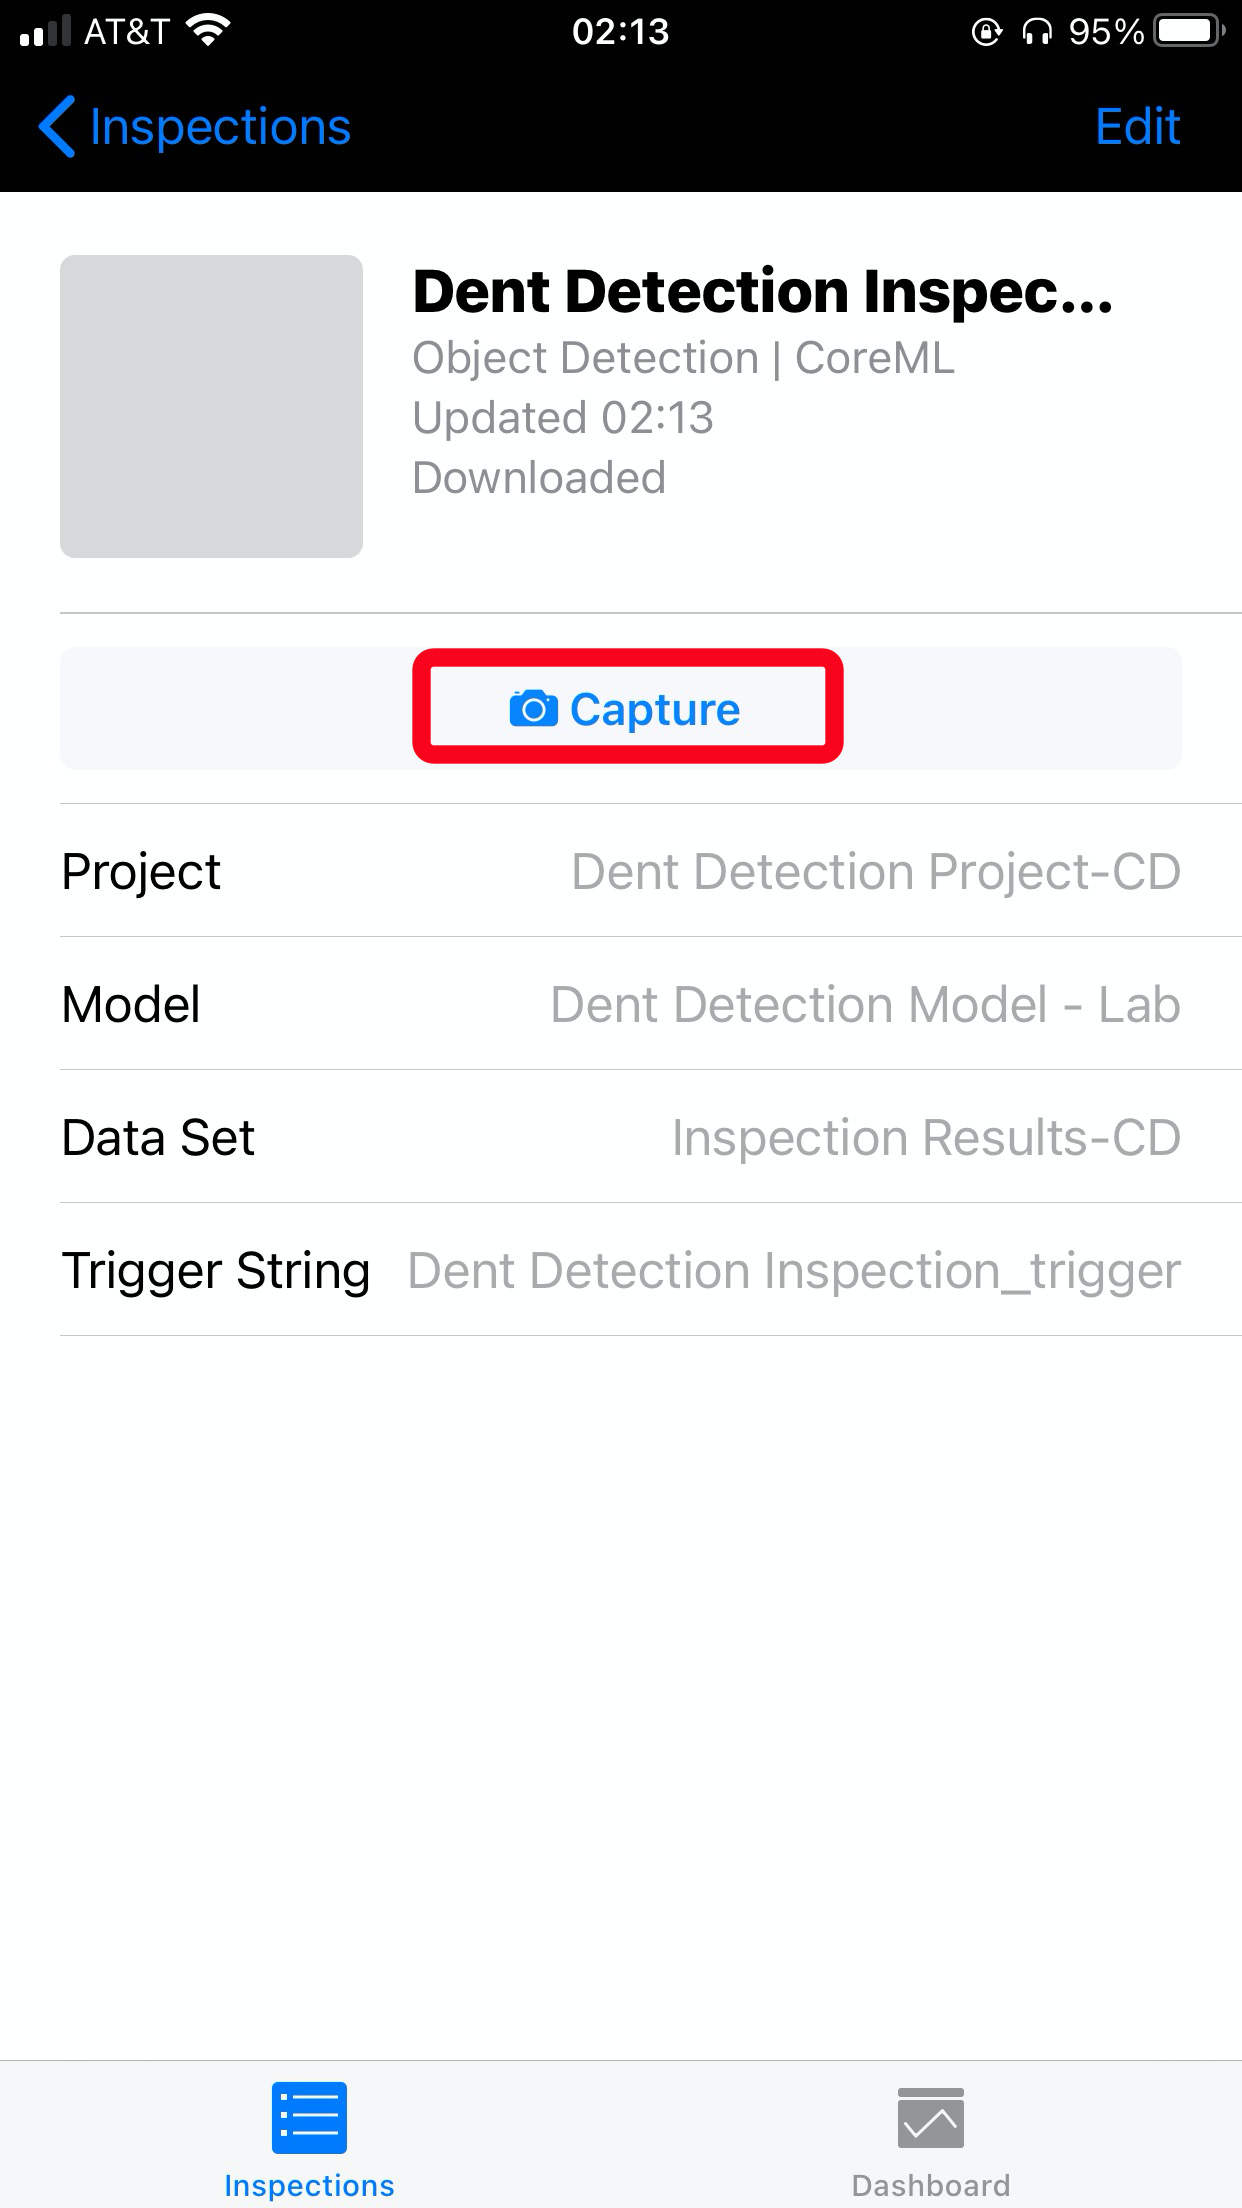Tap the battery indicator icon

[x=1190, y=31]
